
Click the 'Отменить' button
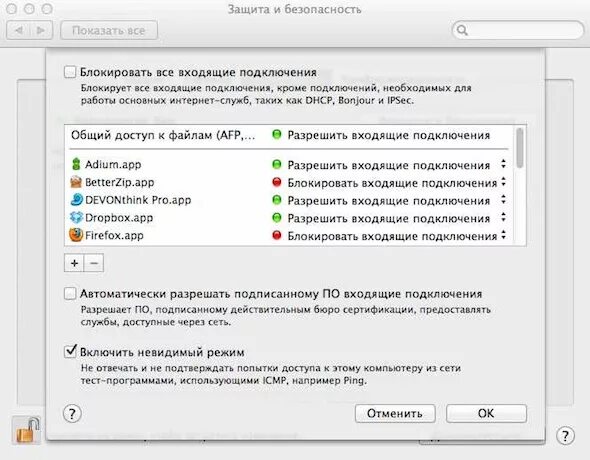pos(395,413)
